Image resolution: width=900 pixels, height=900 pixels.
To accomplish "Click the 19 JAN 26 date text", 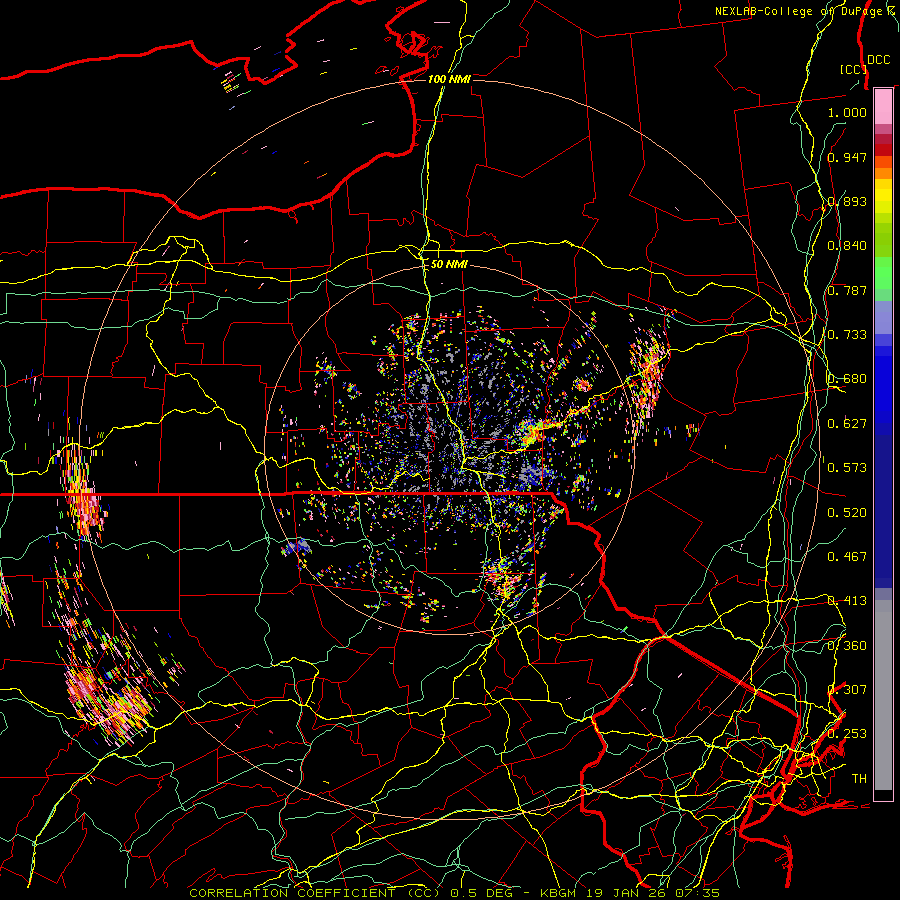I will tap(626, 893).
